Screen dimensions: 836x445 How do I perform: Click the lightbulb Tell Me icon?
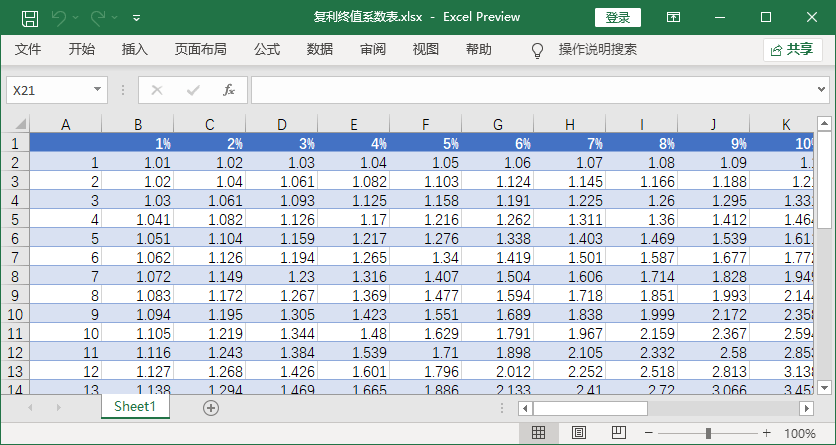point(537,50)
